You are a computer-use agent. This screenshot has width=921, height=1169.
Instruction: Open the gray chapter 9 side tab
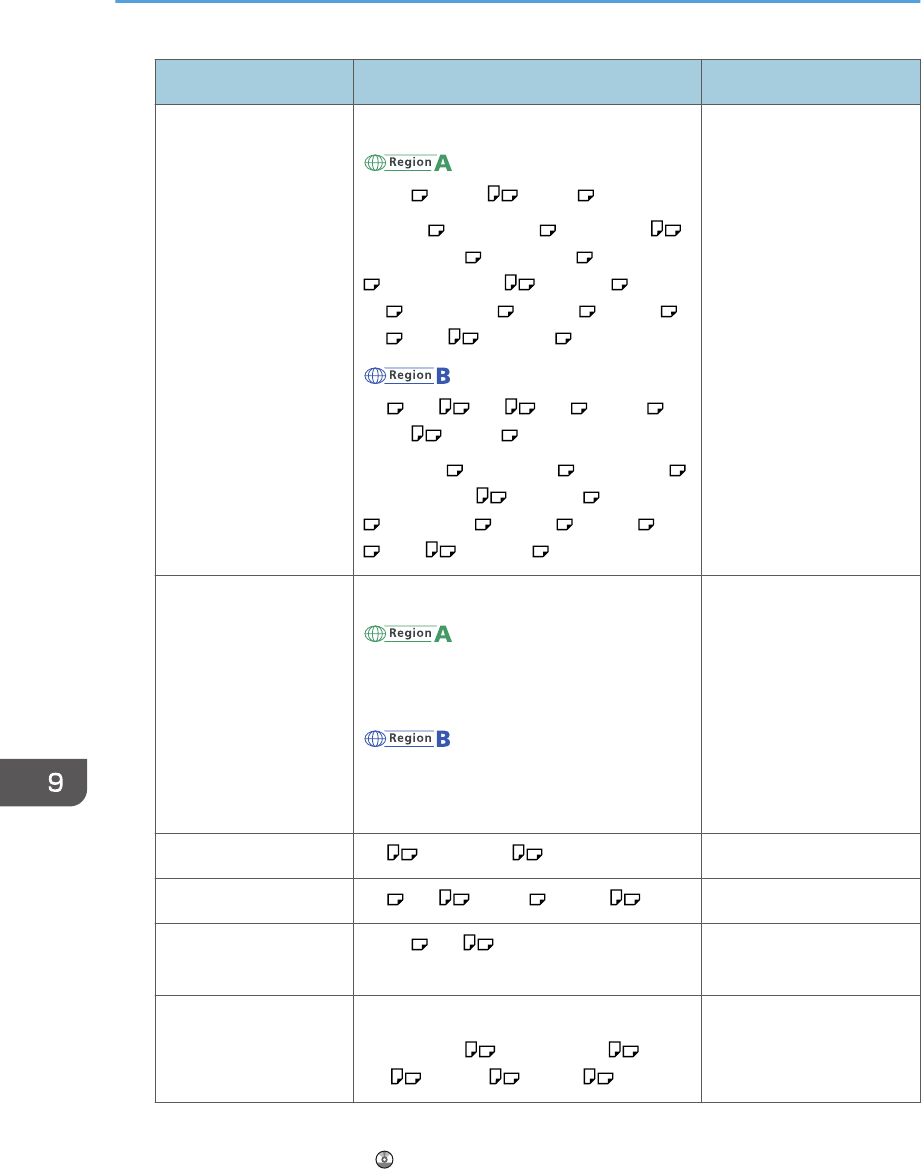pos(43,782)
